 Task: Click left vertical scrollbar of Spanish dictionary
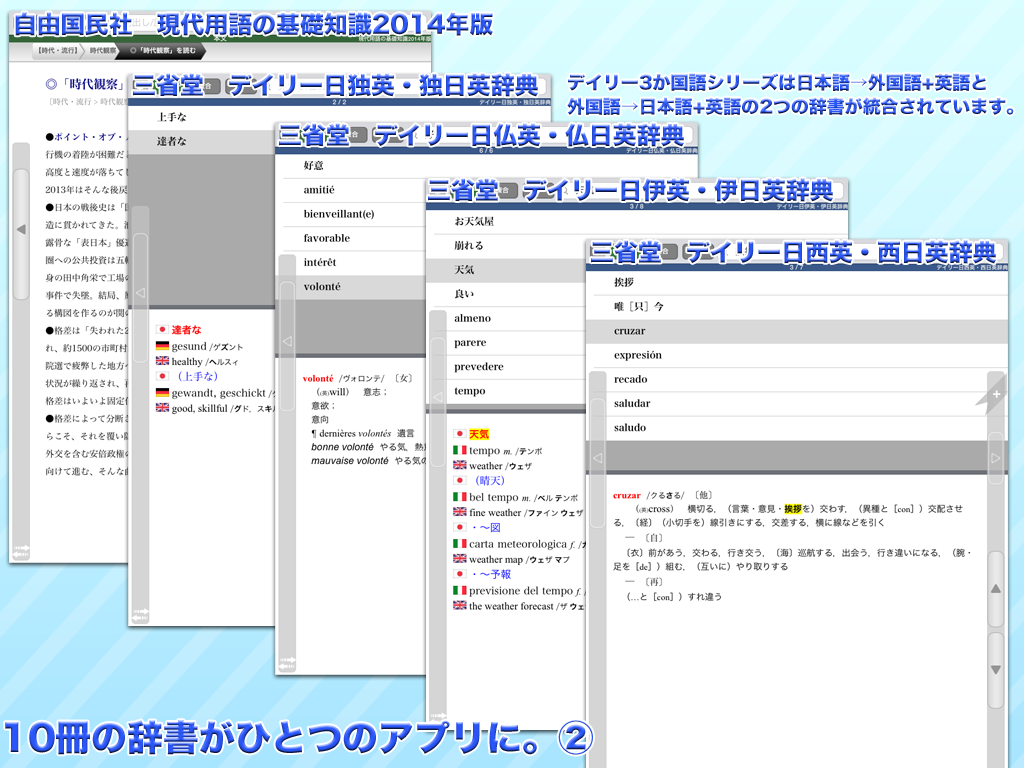598,568
